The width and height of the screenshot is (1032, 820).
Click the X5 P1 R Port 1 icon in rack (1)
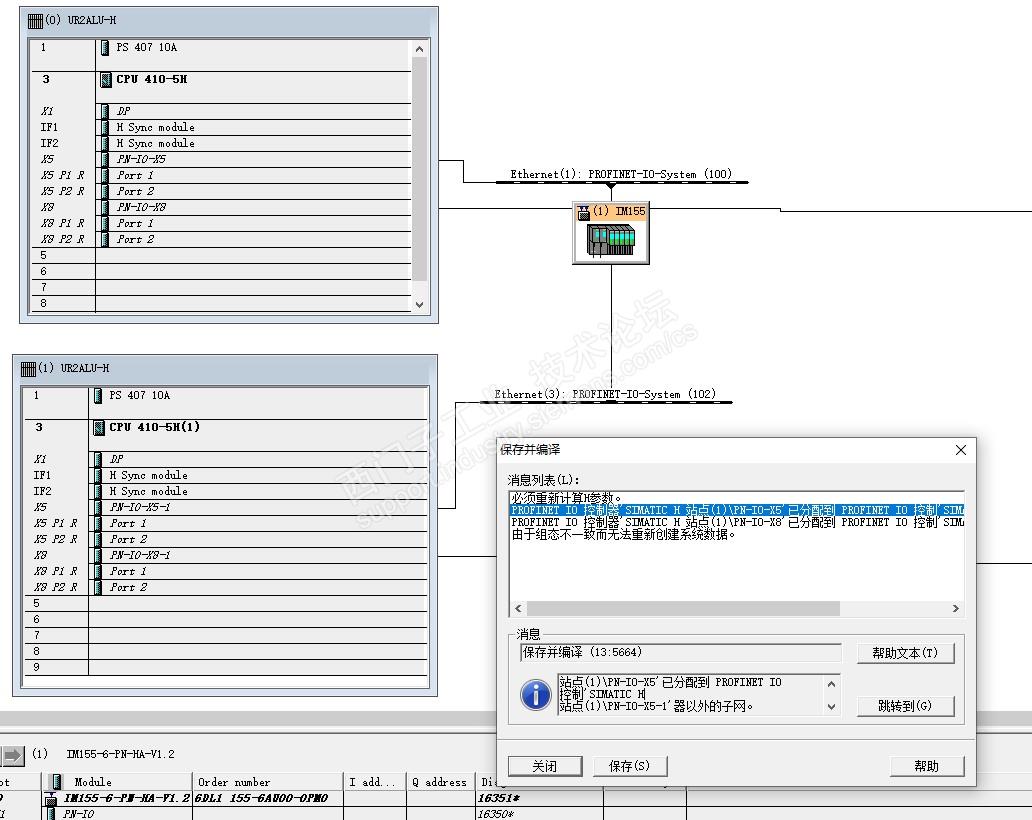(97, 523)
